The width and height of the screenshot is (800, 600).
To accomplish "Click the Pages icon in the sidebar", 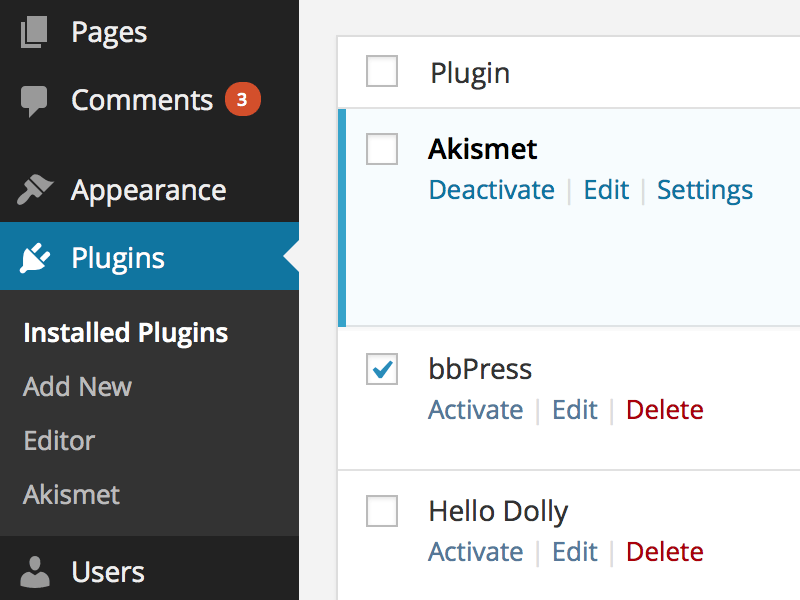I will point(34,32).
